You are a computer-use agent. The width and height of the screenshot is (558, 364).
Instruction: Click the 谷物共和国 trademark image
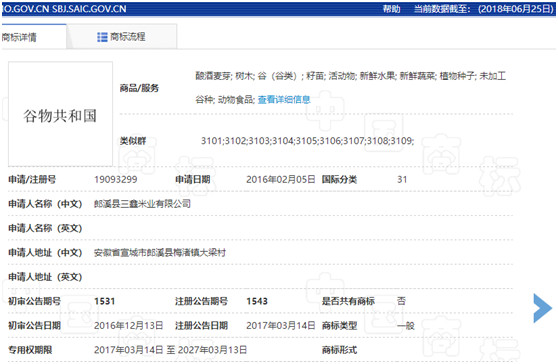click(60, 114)
